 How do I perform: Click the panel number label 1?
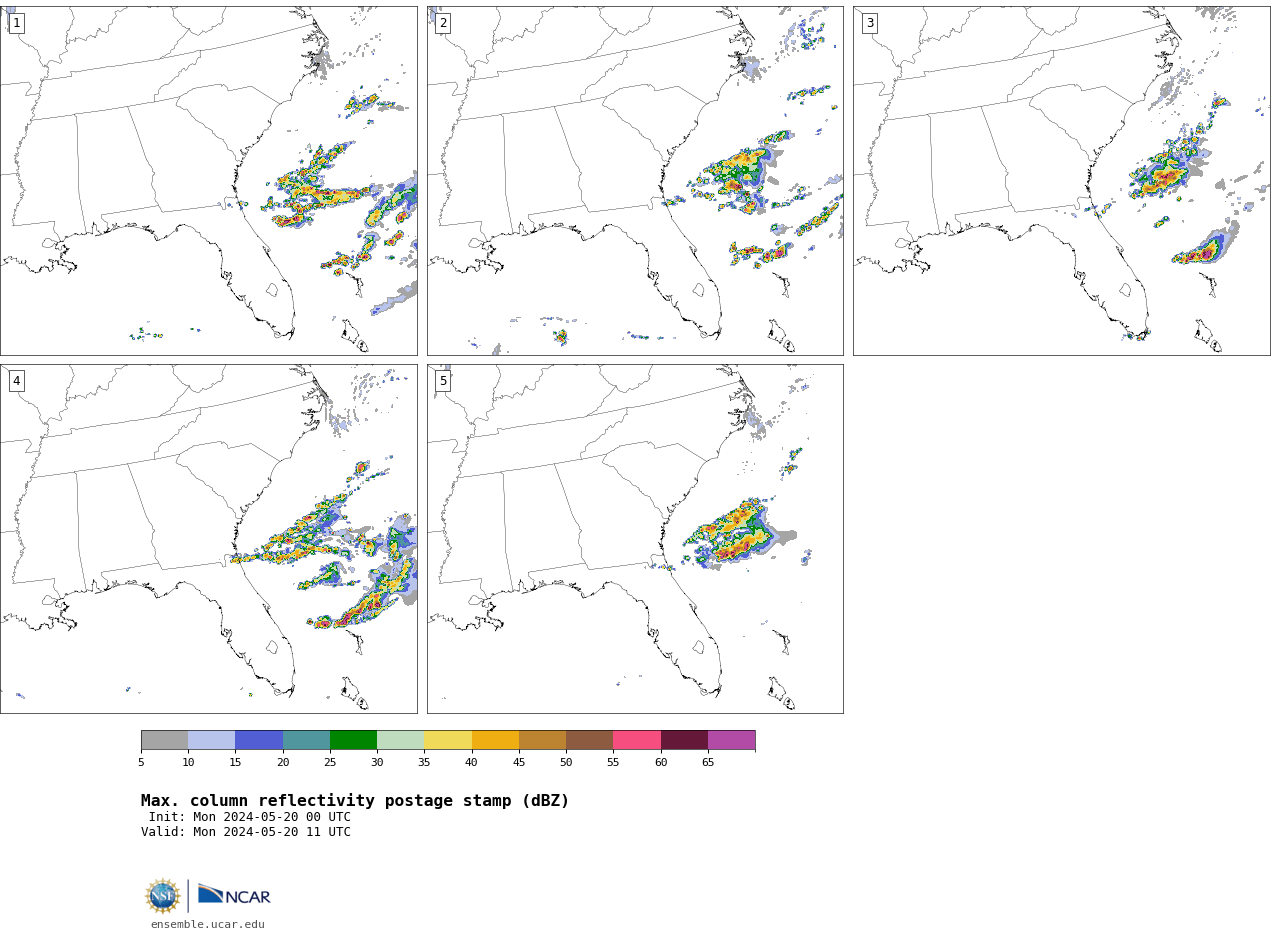tap(16, 23)
